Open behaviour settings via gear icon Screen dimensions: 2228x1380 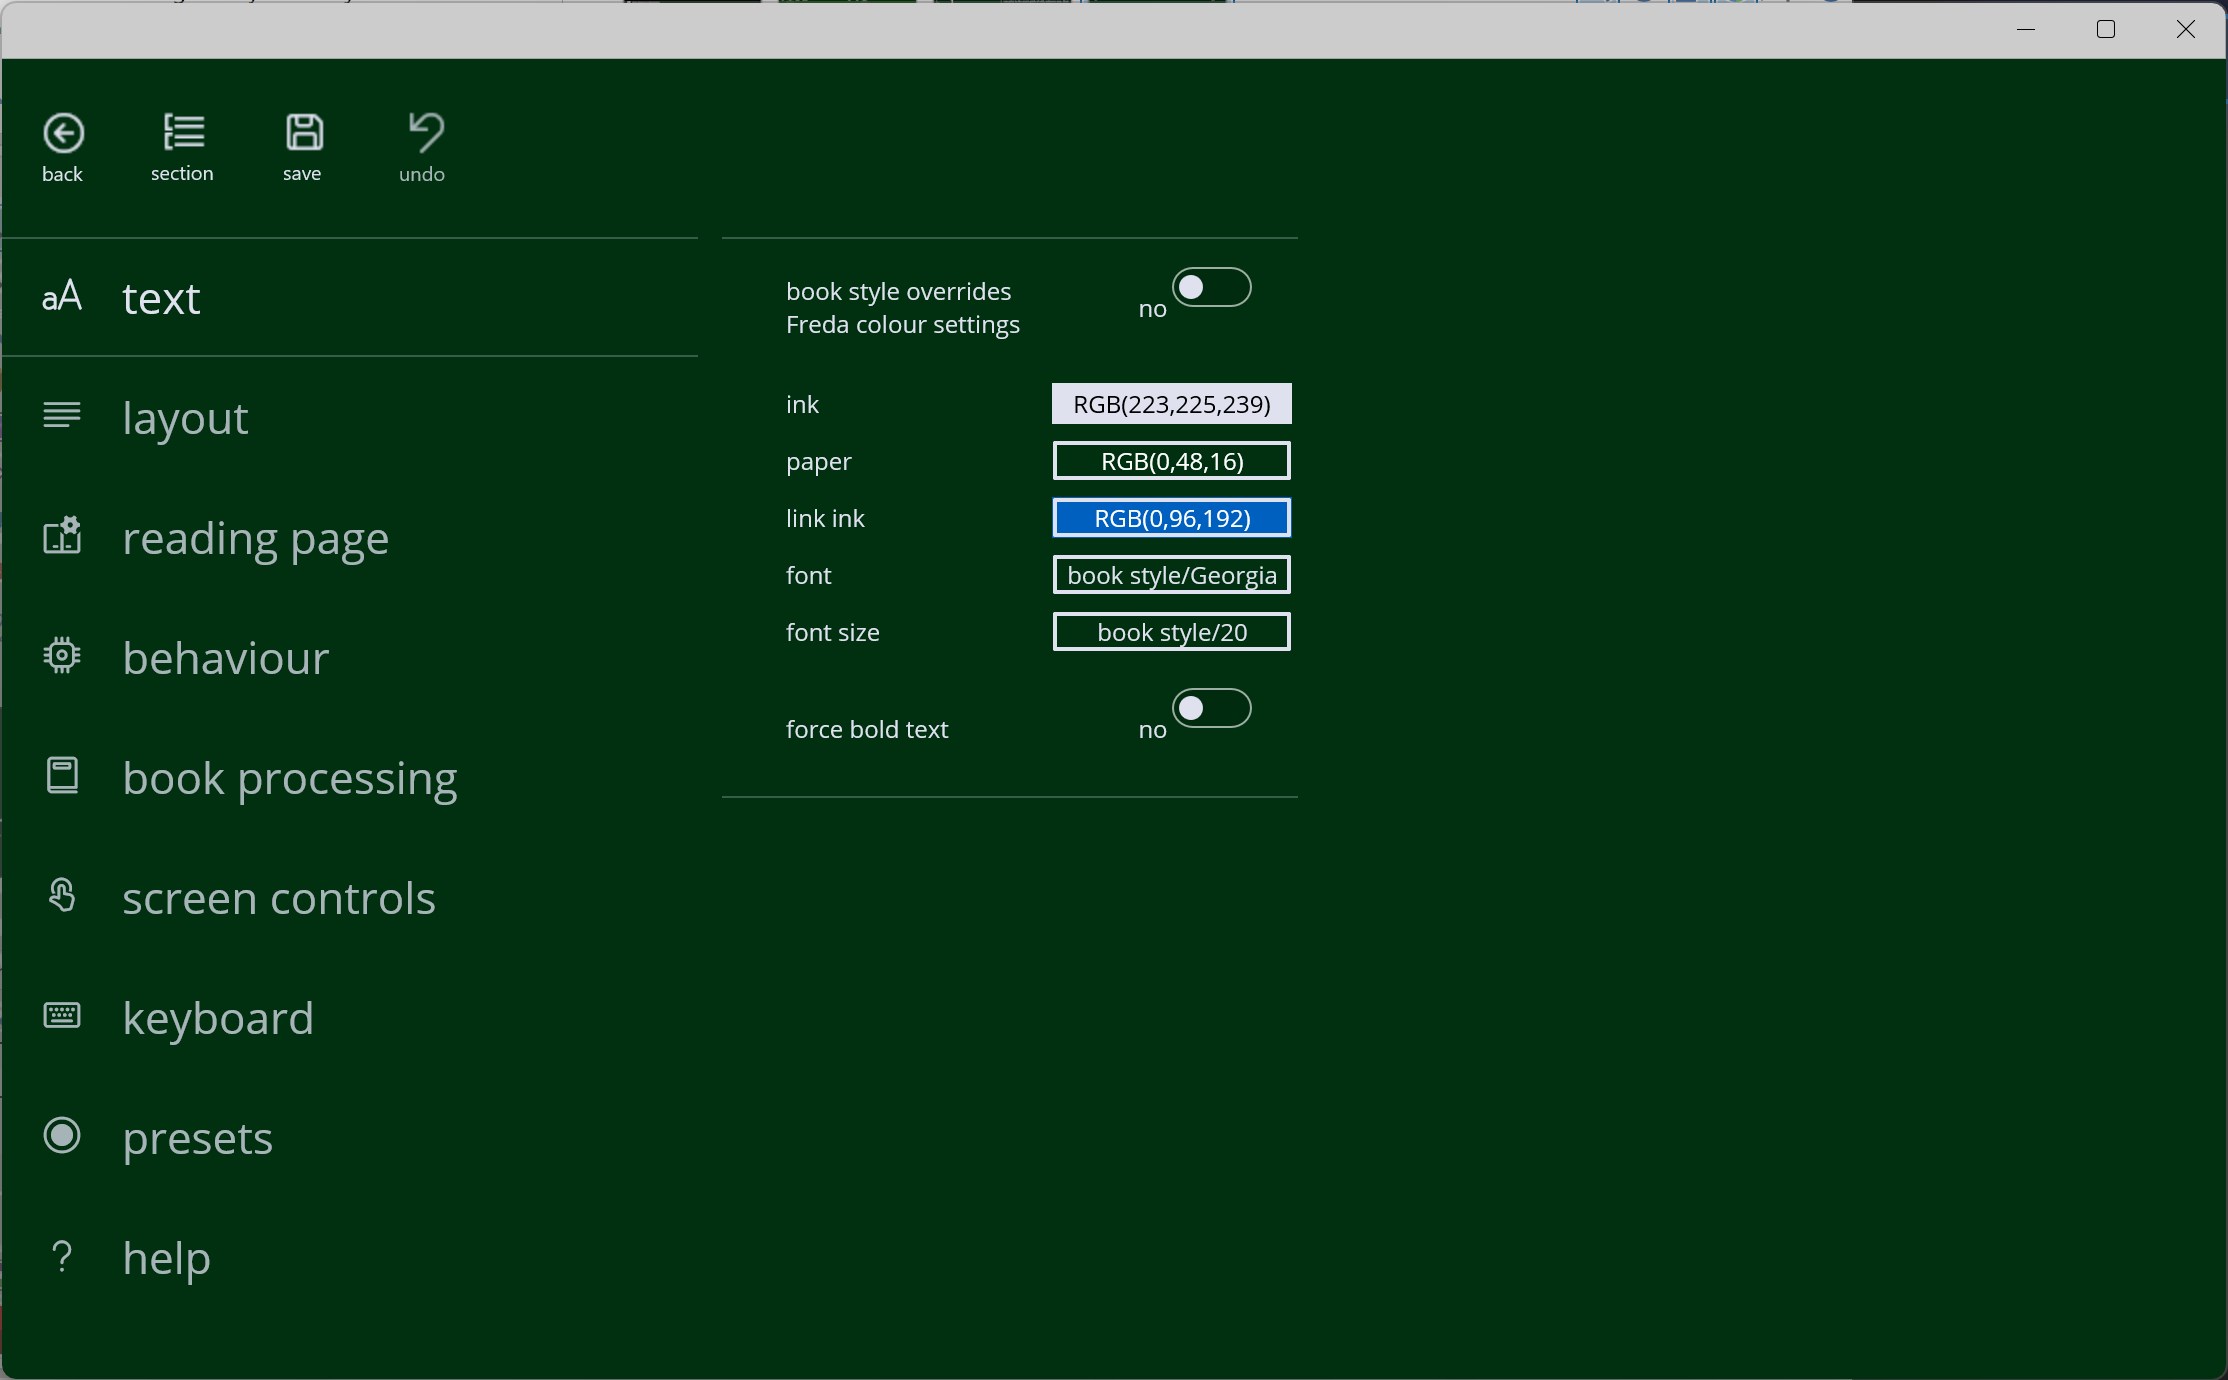pyautogui.click(x=62, y=657)
